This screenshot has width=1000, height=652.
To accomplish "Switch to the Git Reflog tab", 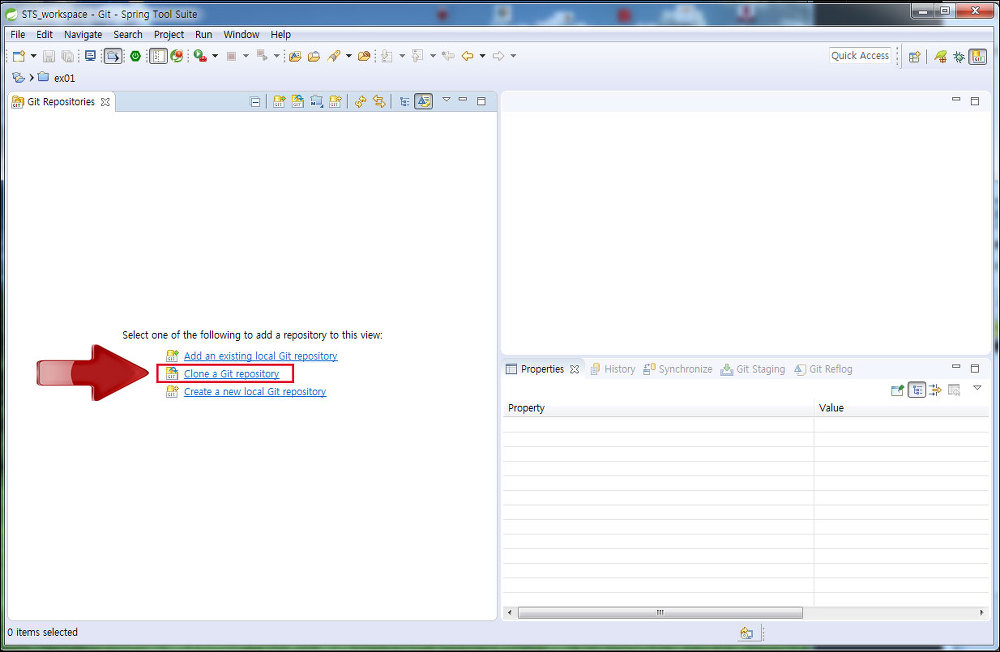I will coord(823,369).
